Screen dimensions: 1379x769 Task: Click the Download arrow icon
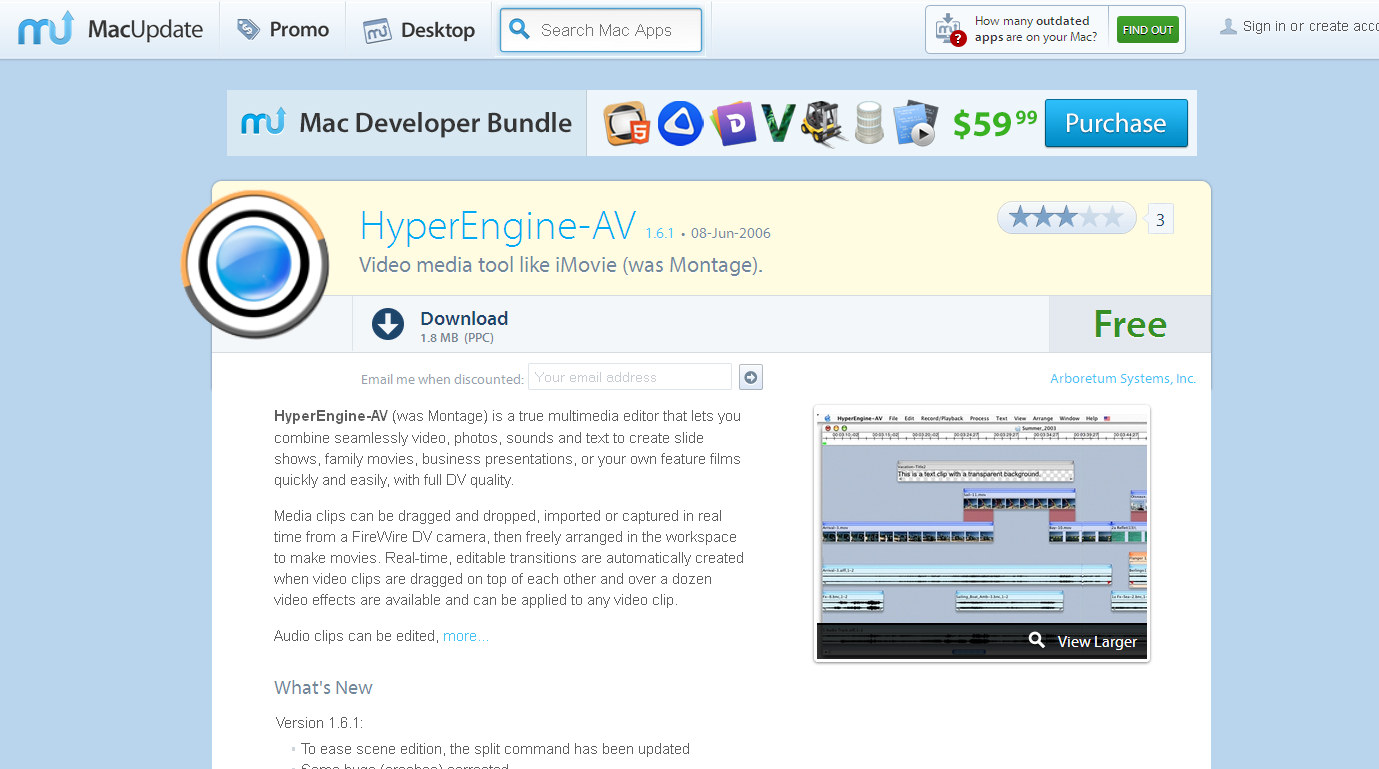(x=388, y=324)
